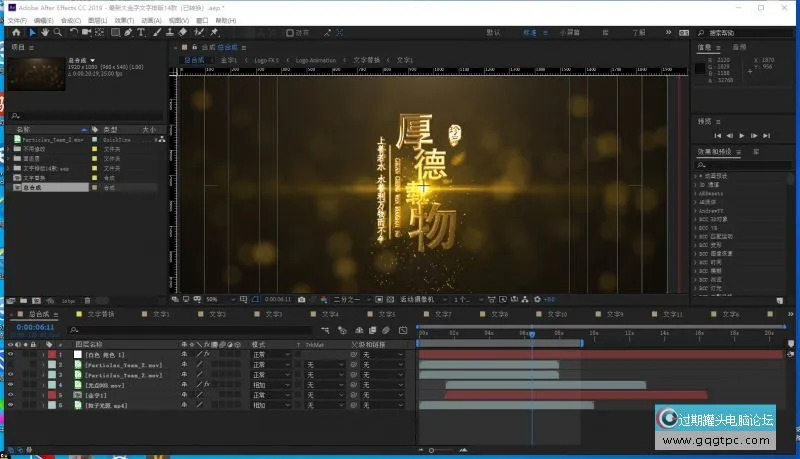Open the 效果(T) menu
The width and height of the screenshot is (800, 459).
[x=123, y=20]
